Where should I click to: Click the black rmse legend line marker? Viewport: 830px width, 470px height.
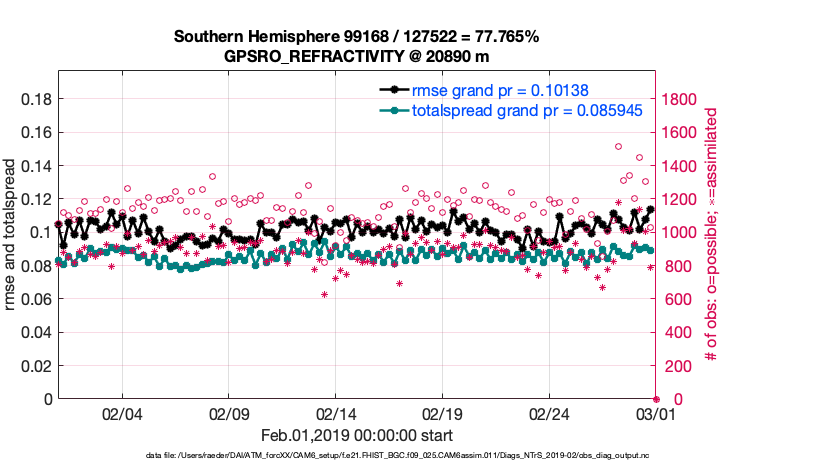pyautogui.click(x=396, y=90)
